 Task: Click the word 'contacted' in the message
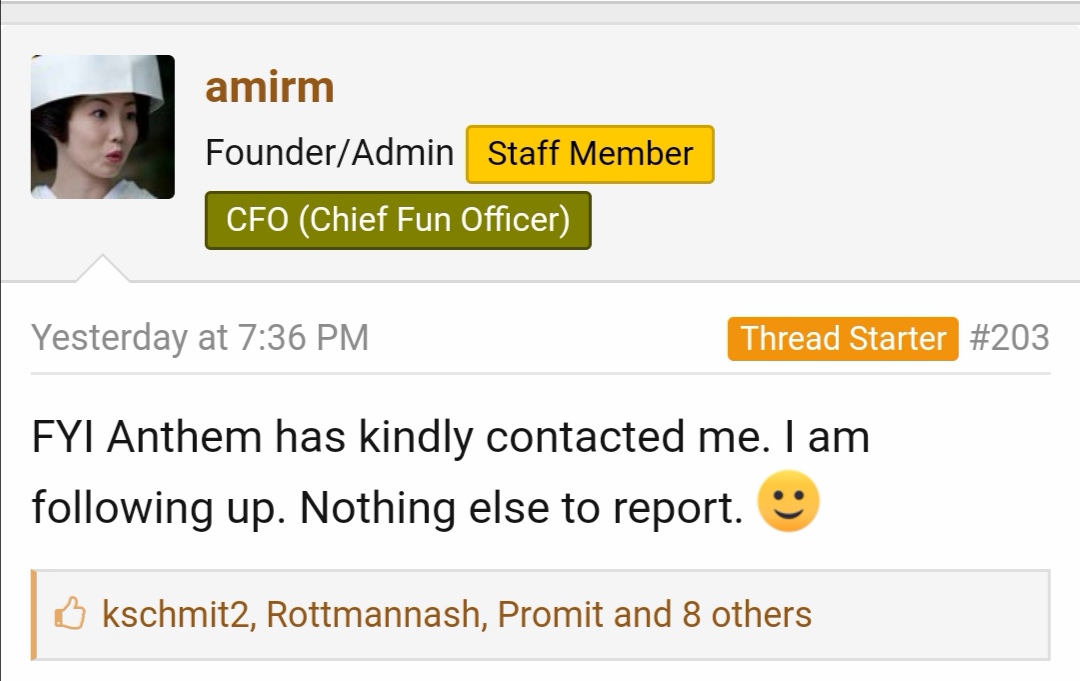(585, 437)
